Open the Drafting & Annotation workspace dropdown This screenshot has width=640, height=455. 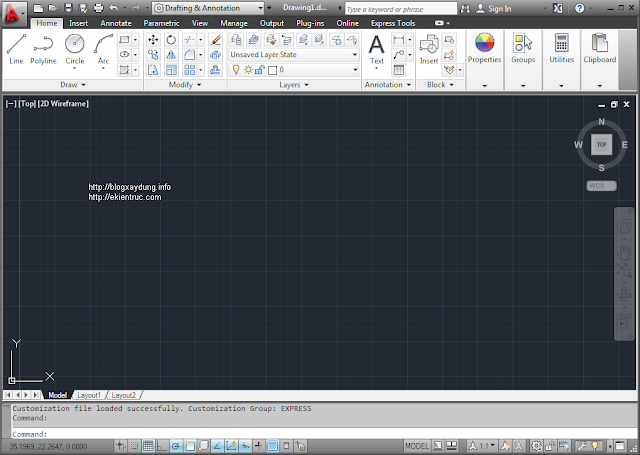(x=209, y=8)
